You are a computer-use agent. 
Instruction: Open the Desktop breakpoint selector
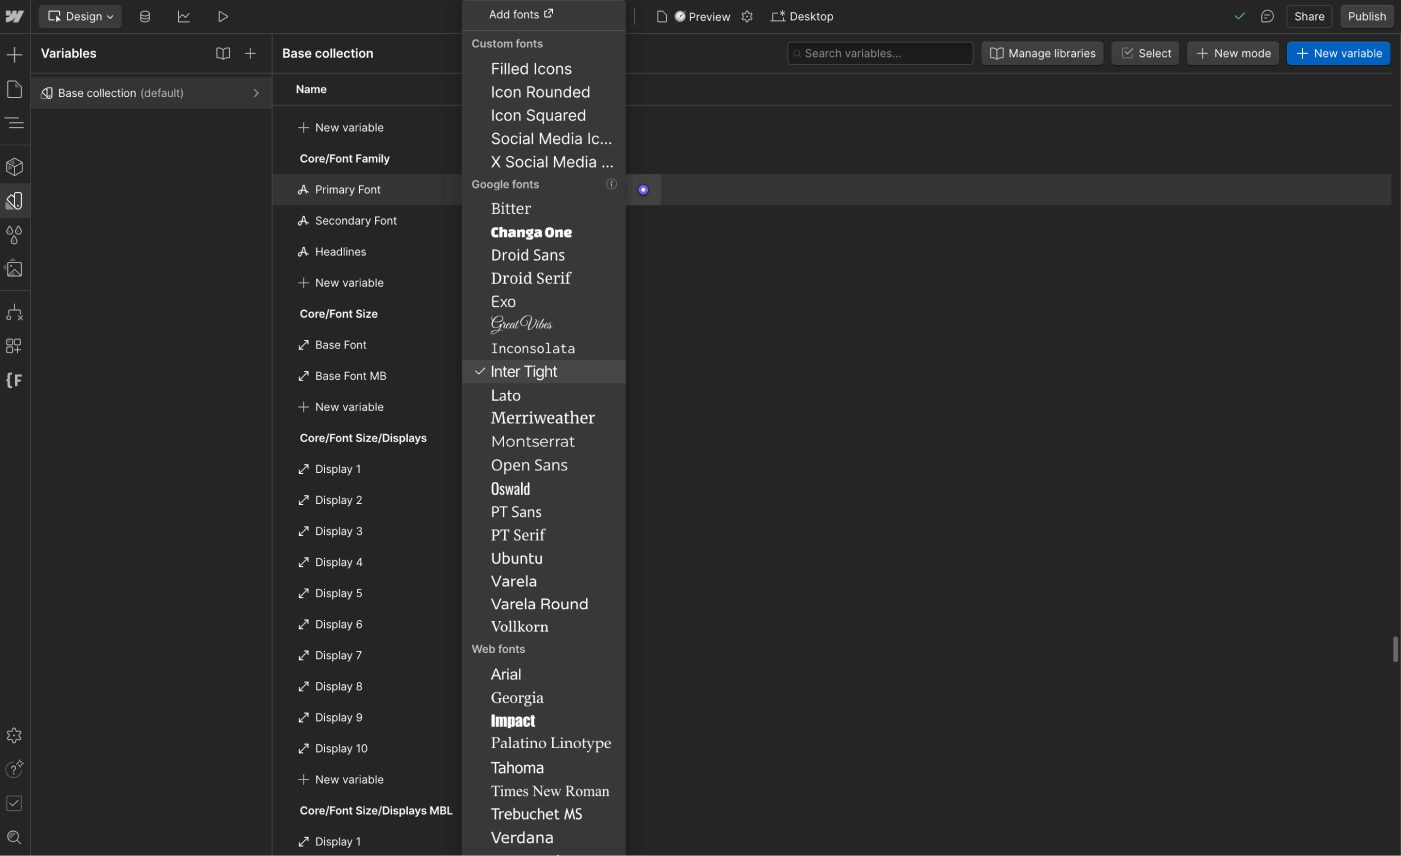802,16
